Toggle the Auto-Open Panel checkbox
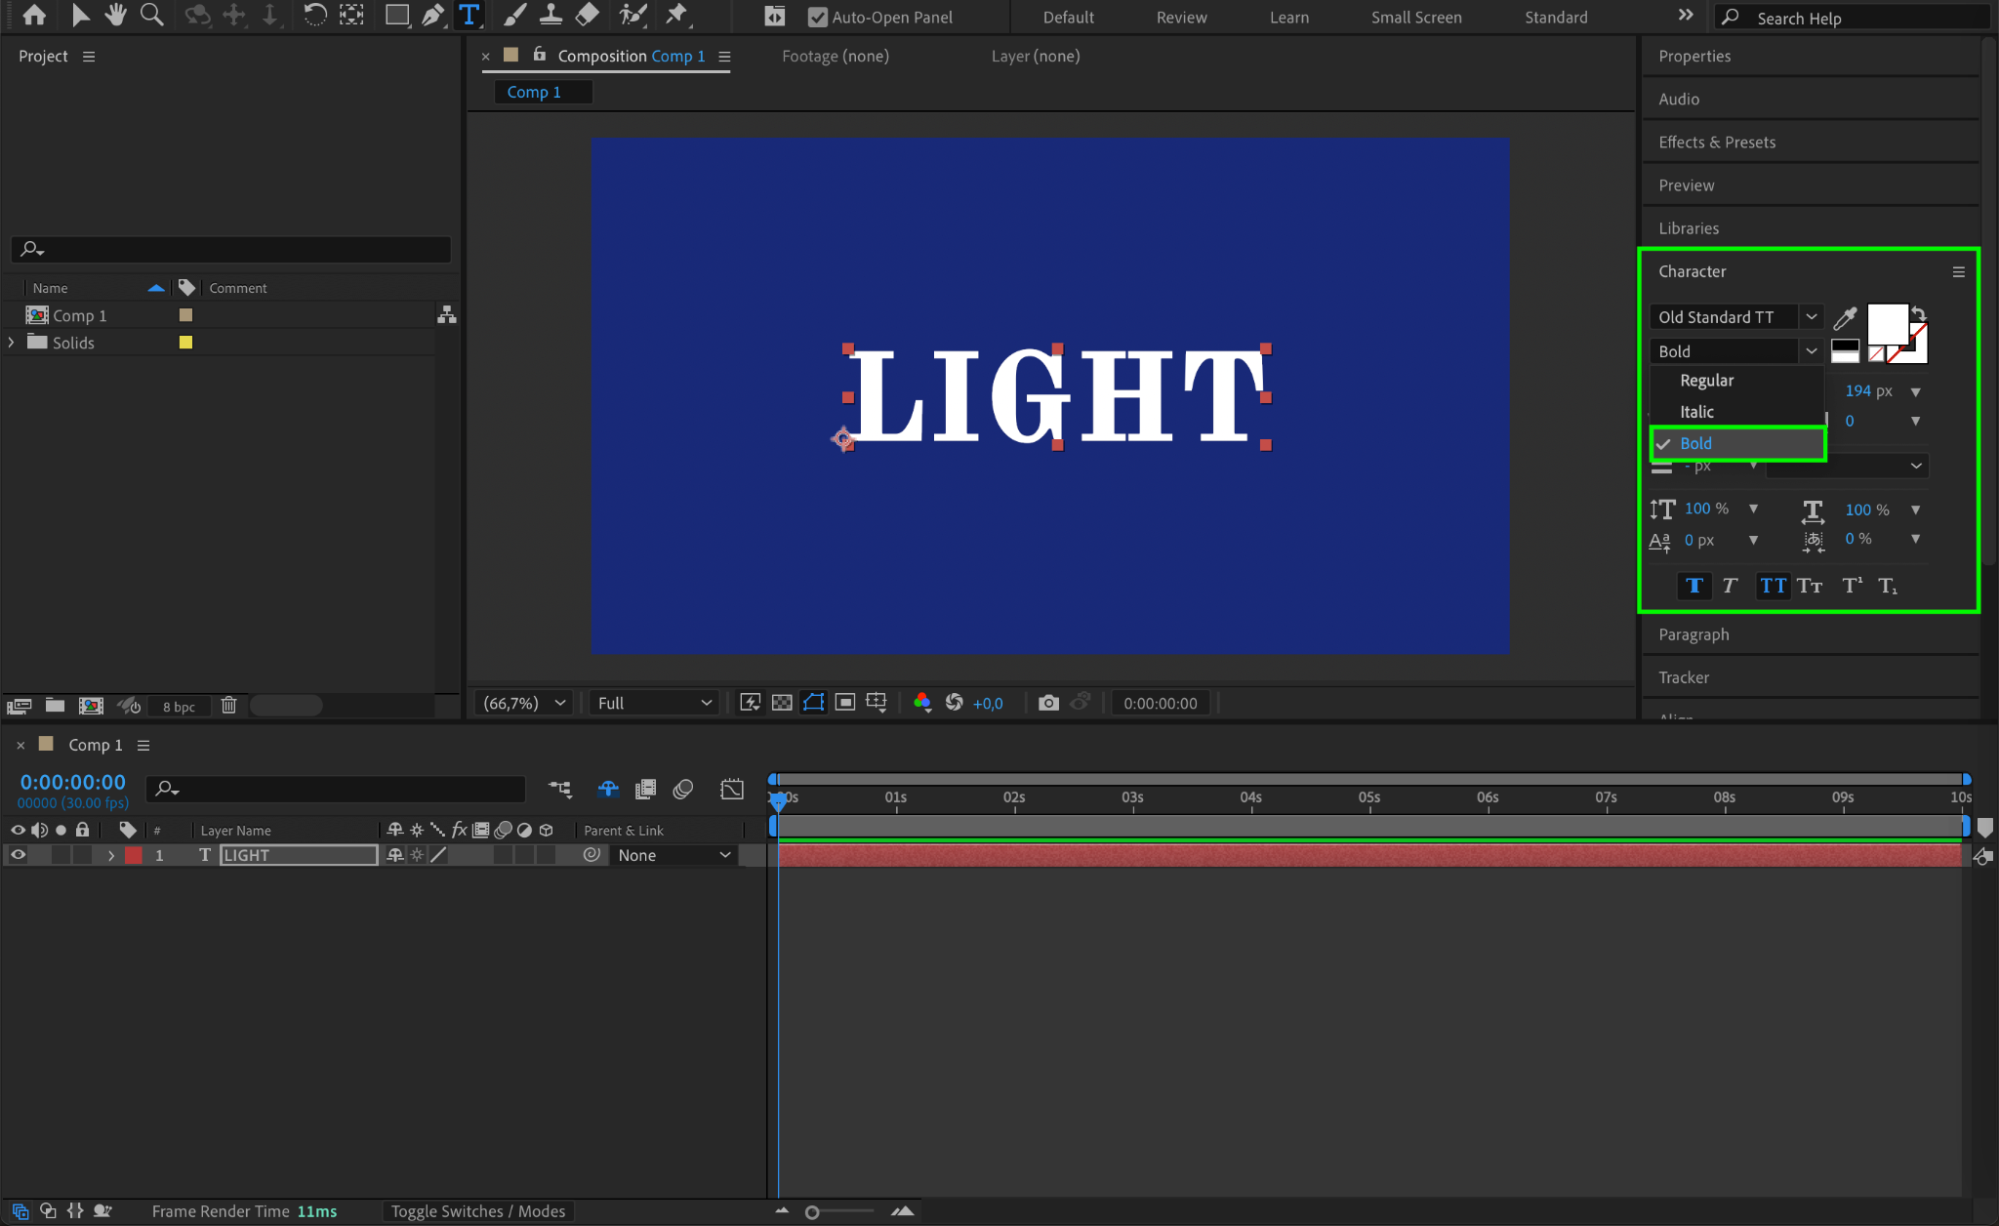Image resolution: width=1999 pixels, height=1226 pixels. point(817,17)
